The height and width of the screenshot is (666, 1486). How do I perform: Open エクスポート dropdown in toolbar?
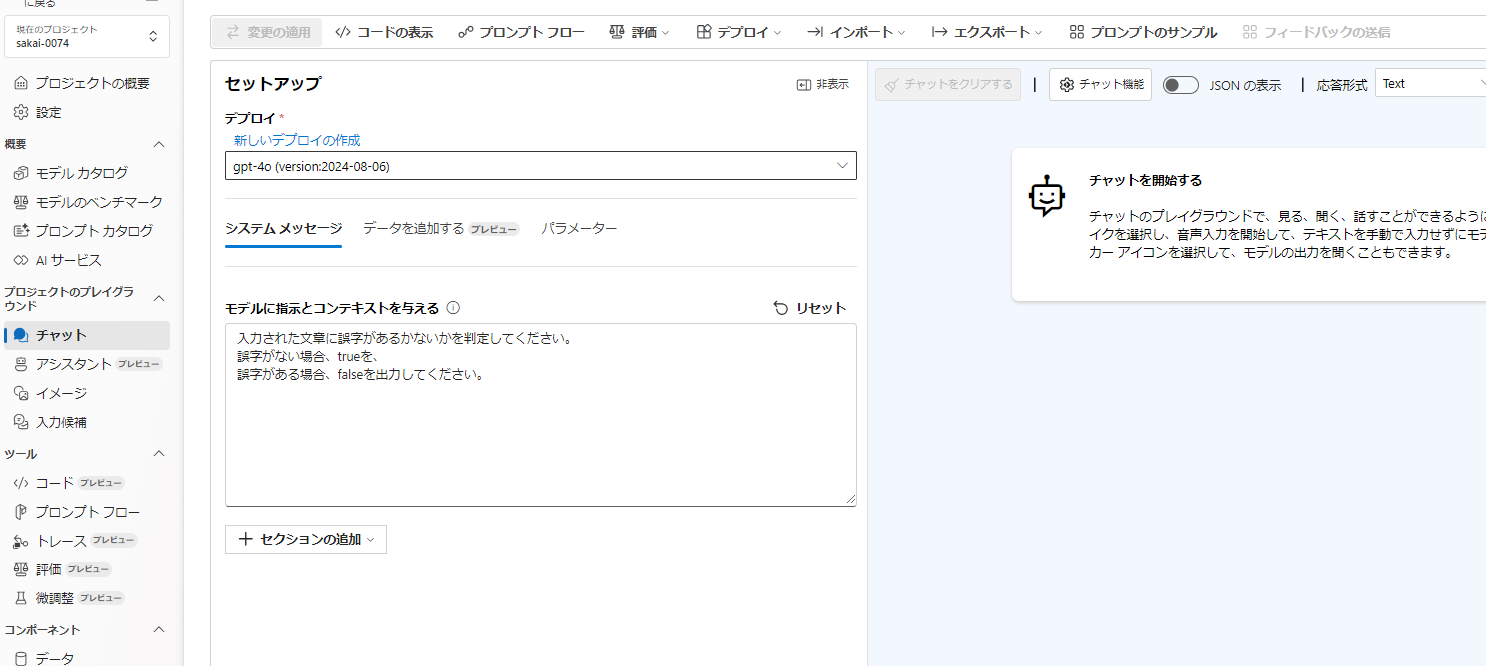(987, 32)
